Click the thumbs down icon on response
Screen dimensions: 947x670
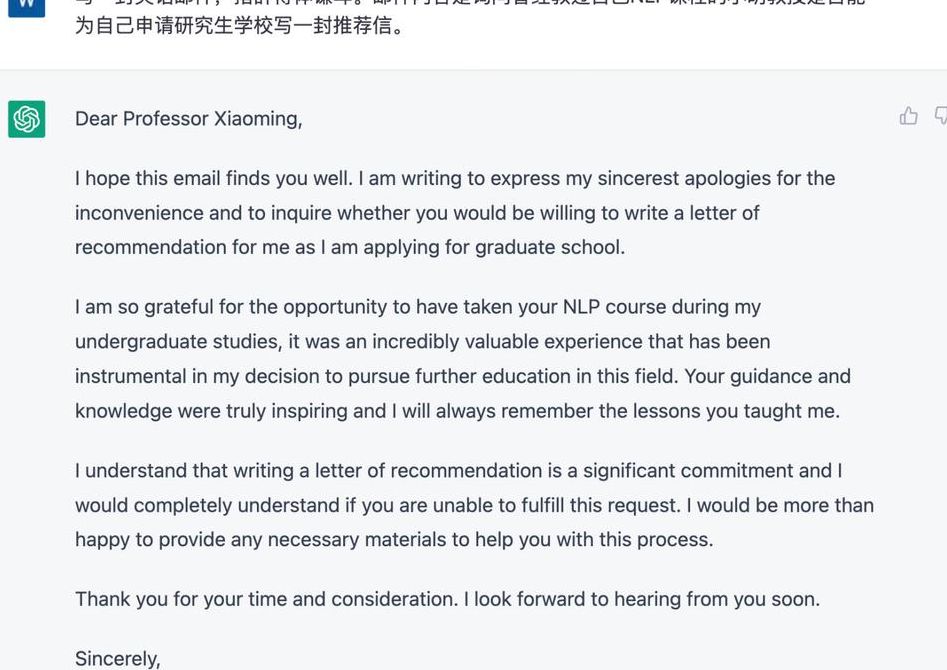(940, 115)
